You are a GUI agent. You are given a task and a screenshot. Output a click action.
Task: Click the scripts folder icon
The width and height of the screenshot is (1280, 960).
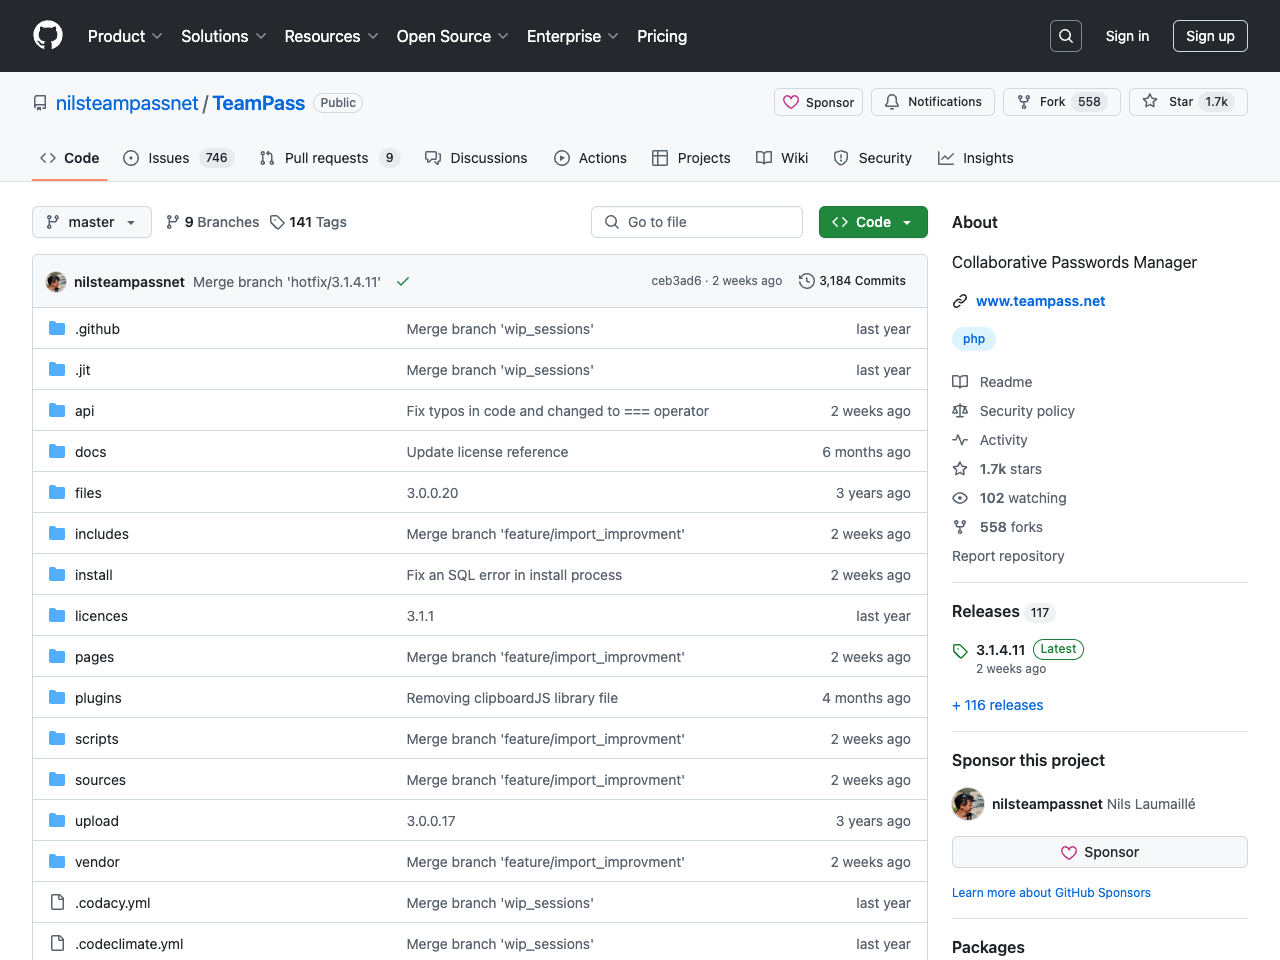point(57,738)
